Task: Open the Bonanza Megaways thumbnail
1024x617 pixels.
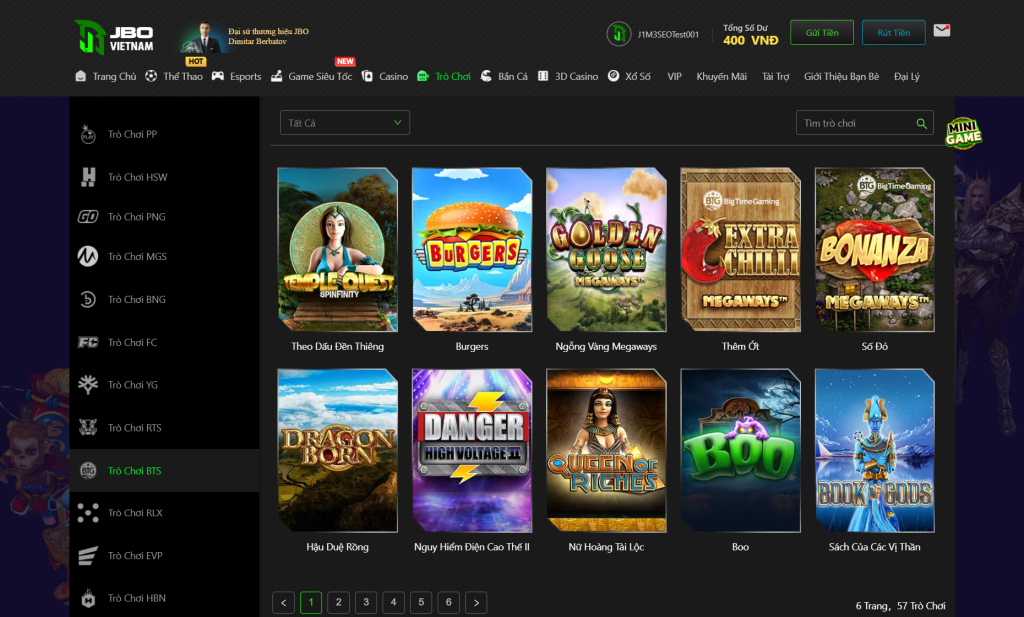Action: [874, 249]
